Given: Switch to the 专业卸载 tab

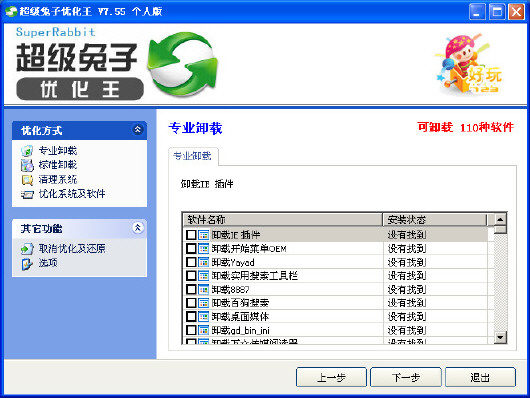Looking at the screenshot, I should (193, 156).
